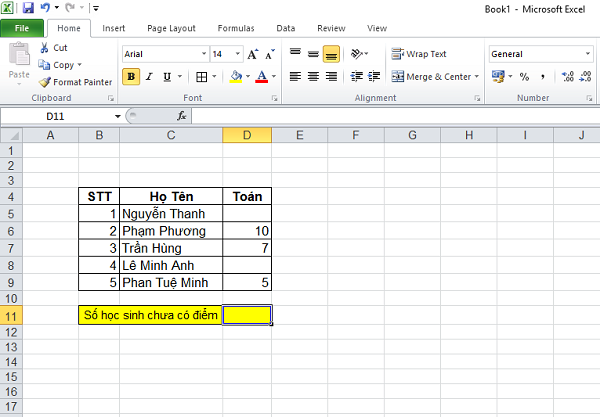Switch to the Formulas tab
This screenshot has width=600, height=417.
pyautogui.click(x=236, y=28)
